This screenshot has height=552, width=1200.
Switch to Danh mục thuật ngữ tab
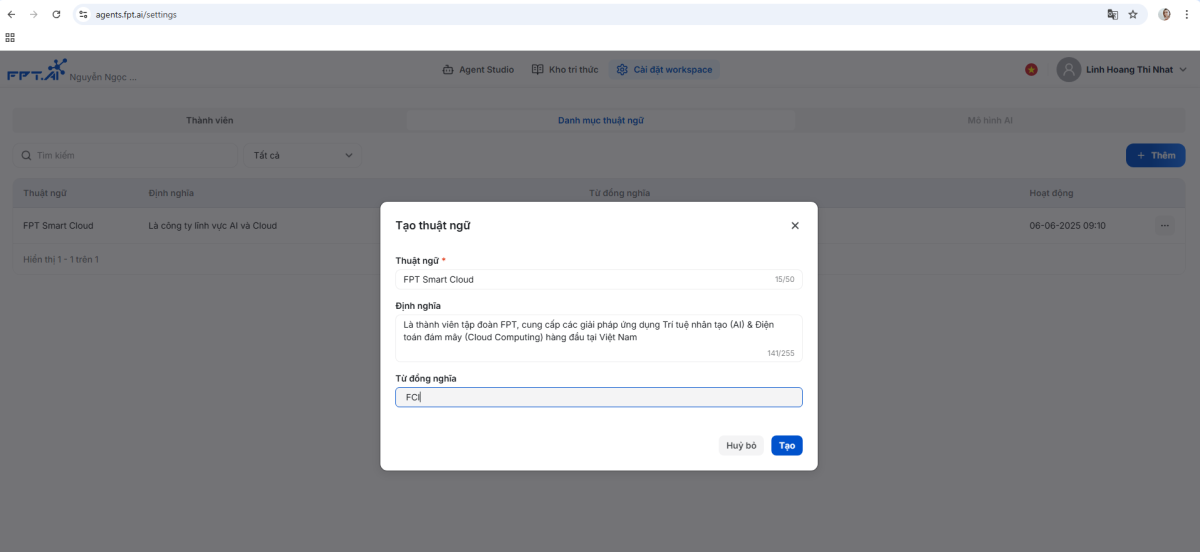tap(600, 120)
